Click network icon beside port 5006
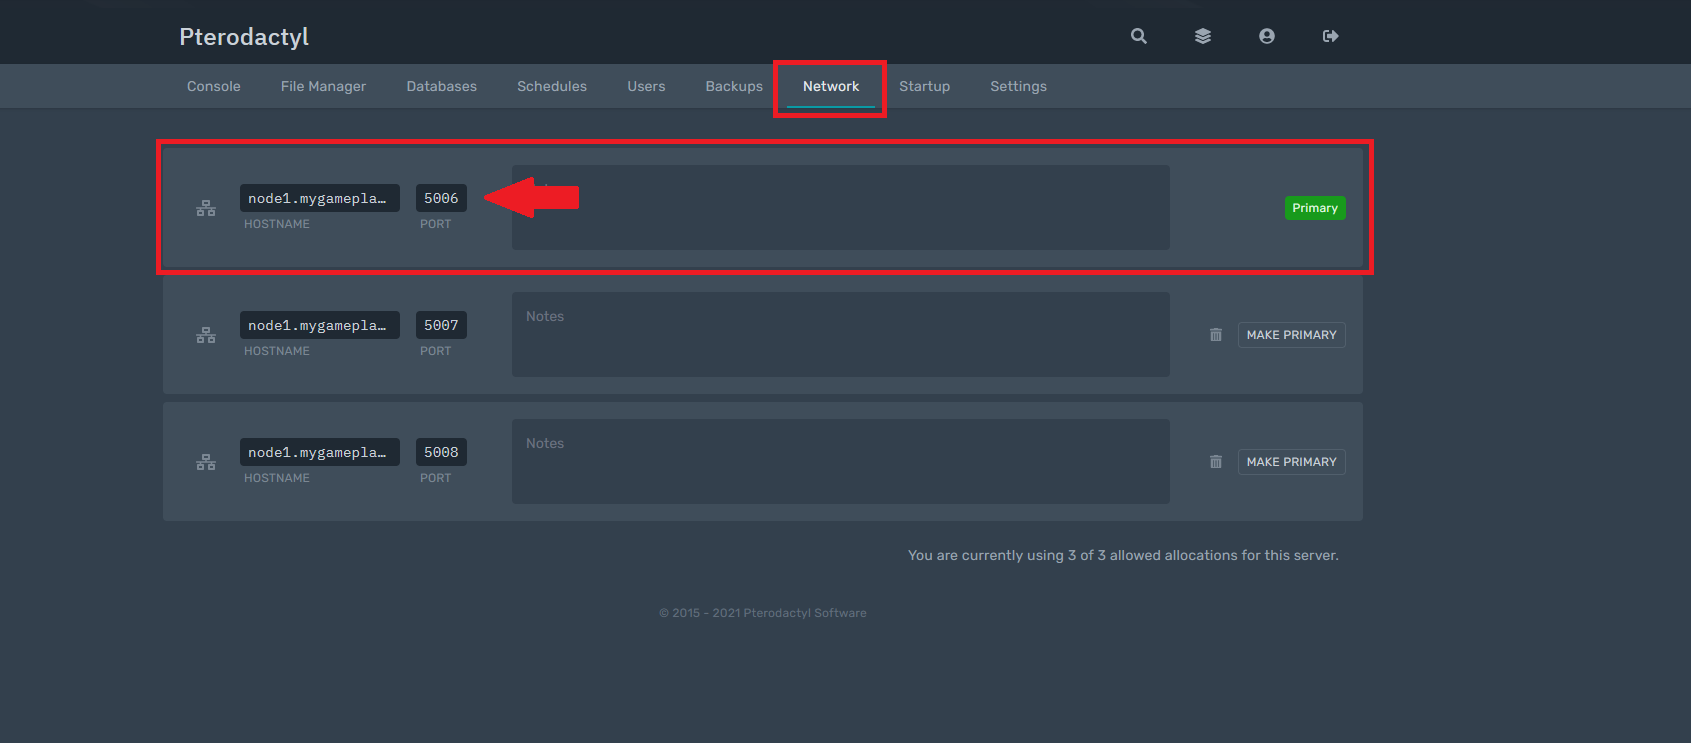The width and height of the screenshot is (1691, 743). (x=206, y=208)
